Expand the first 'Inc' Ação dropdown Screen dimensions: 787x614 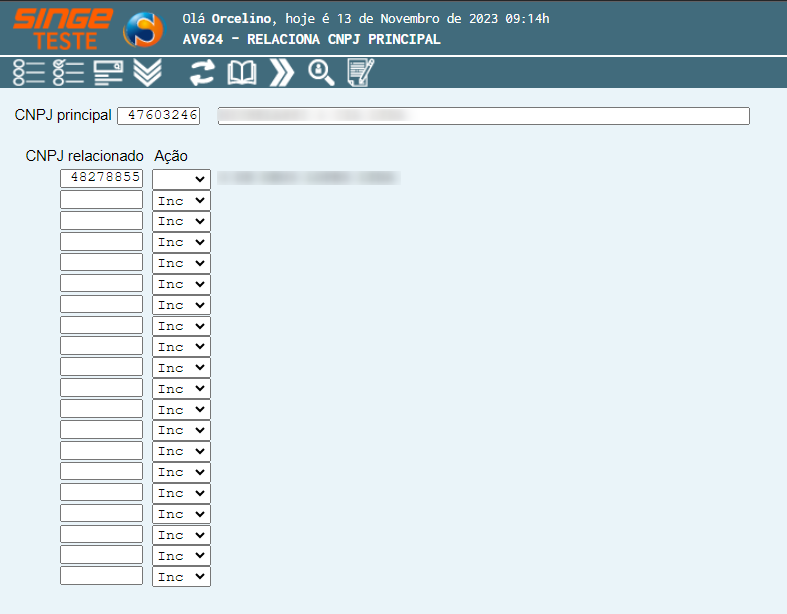pos(181,200)
